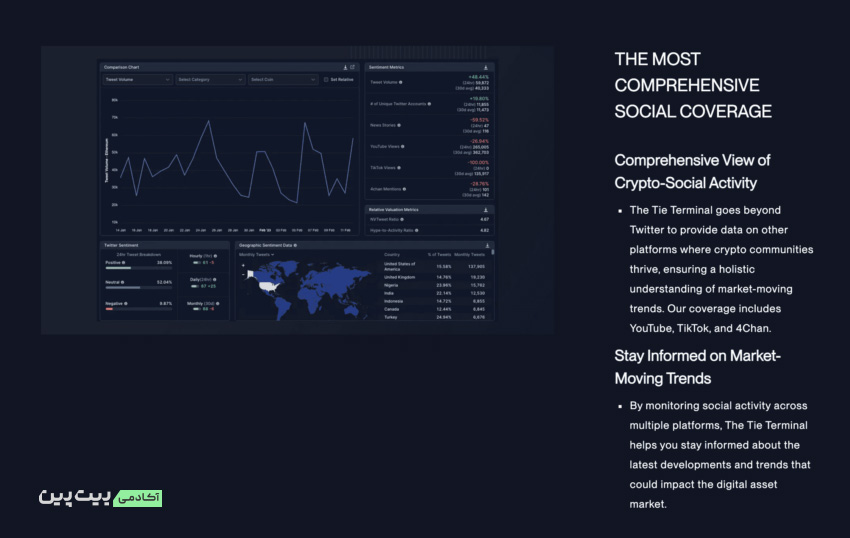The image size is (850, 538).
Task: Click the +48.44% Tweet Volume change
Action: pos(479,77)
